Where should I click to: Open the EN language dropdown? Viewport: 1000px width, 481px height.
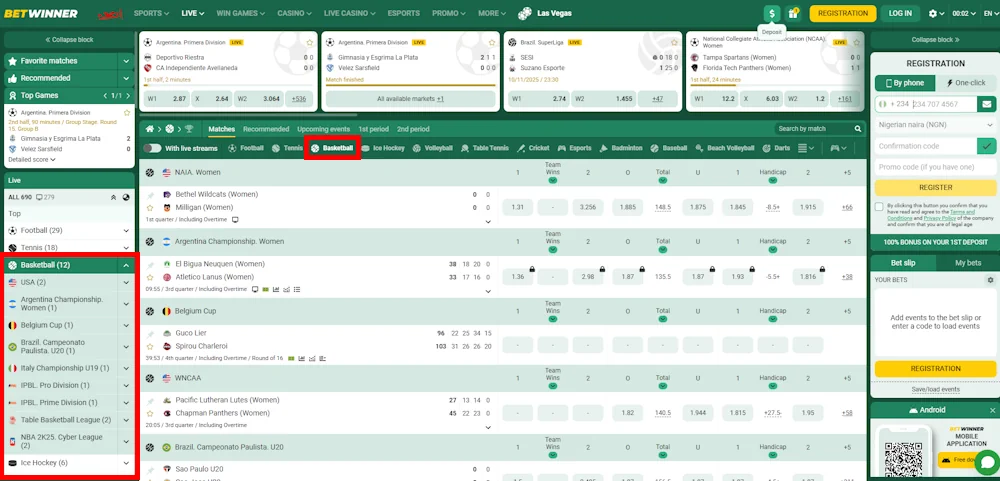(x=990, y=13)
